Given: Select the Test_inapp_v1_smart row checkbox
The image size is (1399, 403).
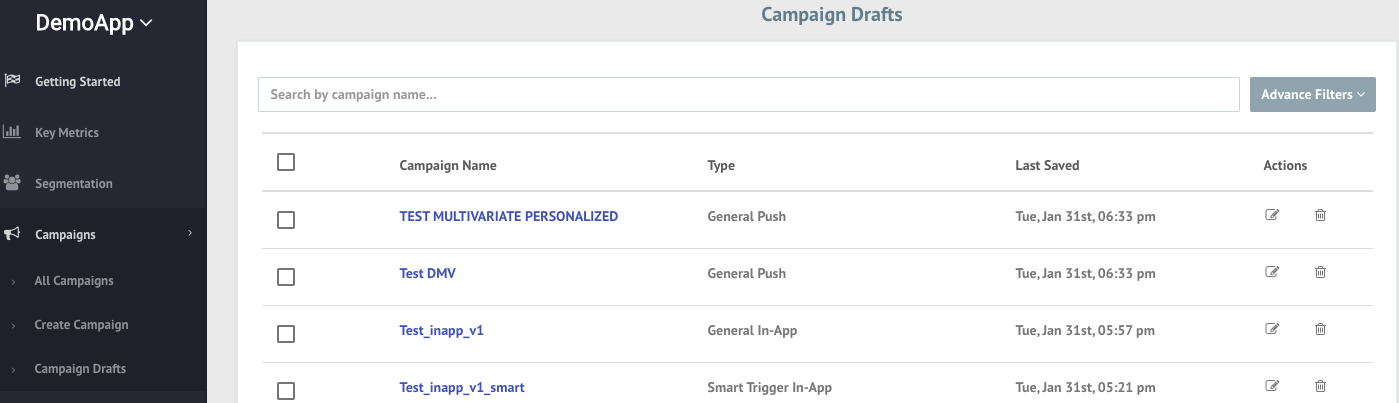Looking at the screenshot, I should 286,391.
